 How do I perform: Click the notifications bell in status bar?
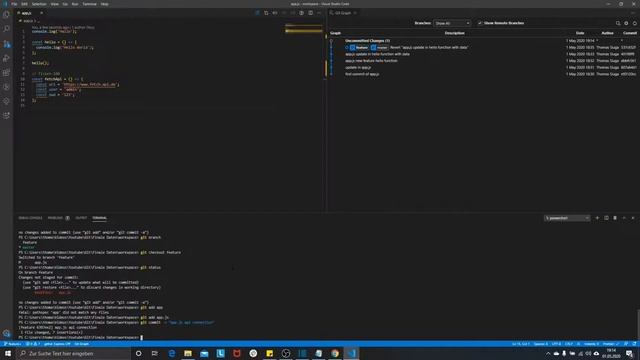(x=634, y=344)
